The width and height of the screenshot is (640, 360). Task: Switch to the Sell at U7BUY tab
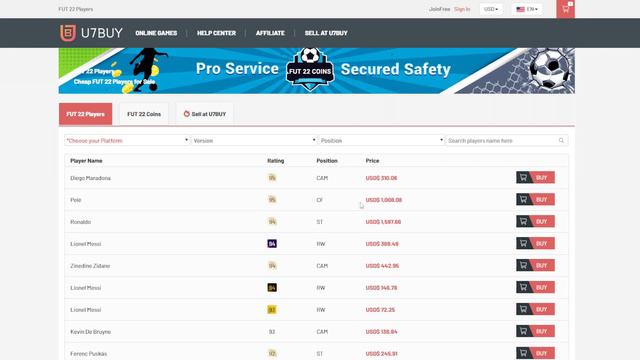204,114
